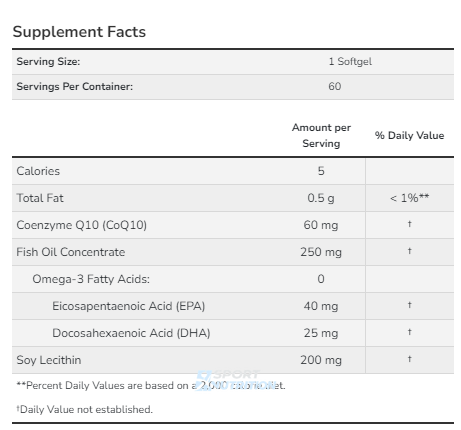Click the Total Fat 0.5 g amount
Viewport: 461px width, 430px height.
[x=321, y=198]
